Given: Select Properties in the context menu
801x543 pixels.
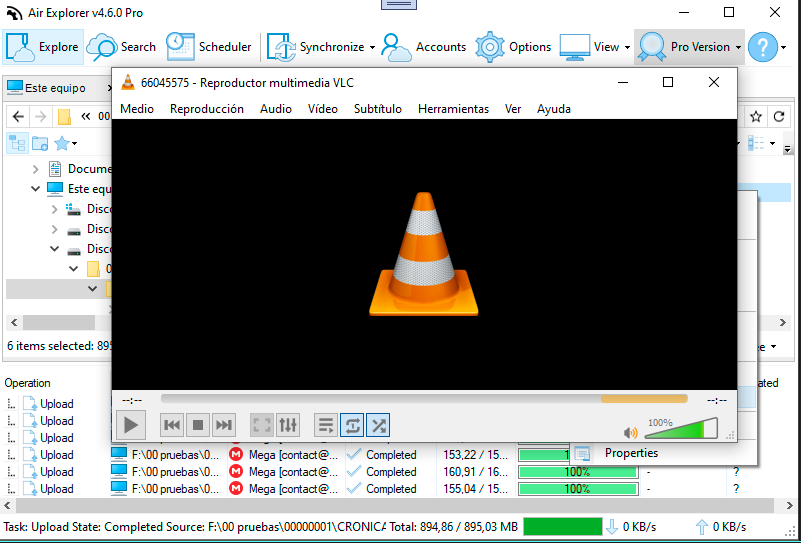Looking at the screenshot, I should tap(631, 453).
